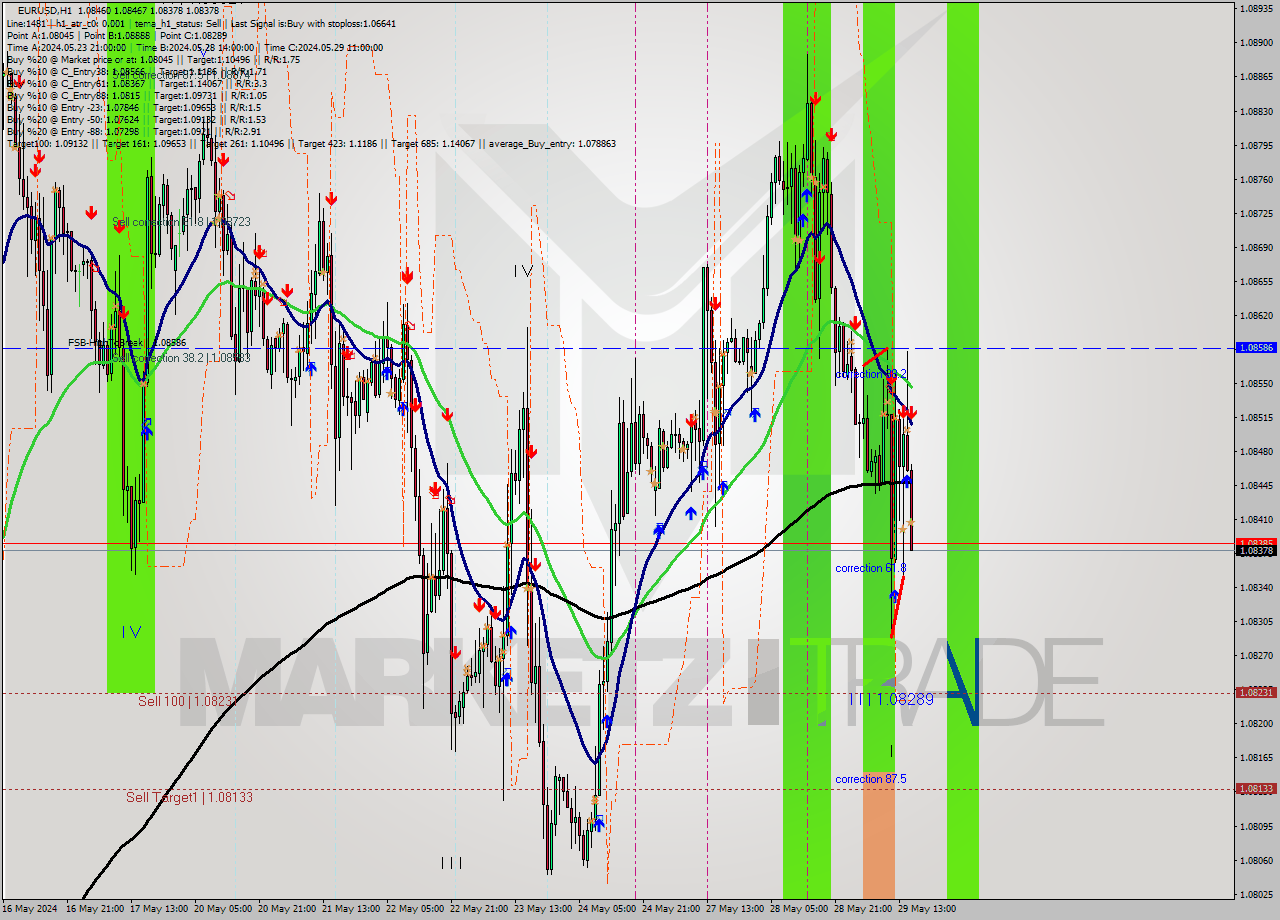The image size is (1280, 920).
Task: Click the '16 May 2024' time axis label
Action: [x=29, y=909]
